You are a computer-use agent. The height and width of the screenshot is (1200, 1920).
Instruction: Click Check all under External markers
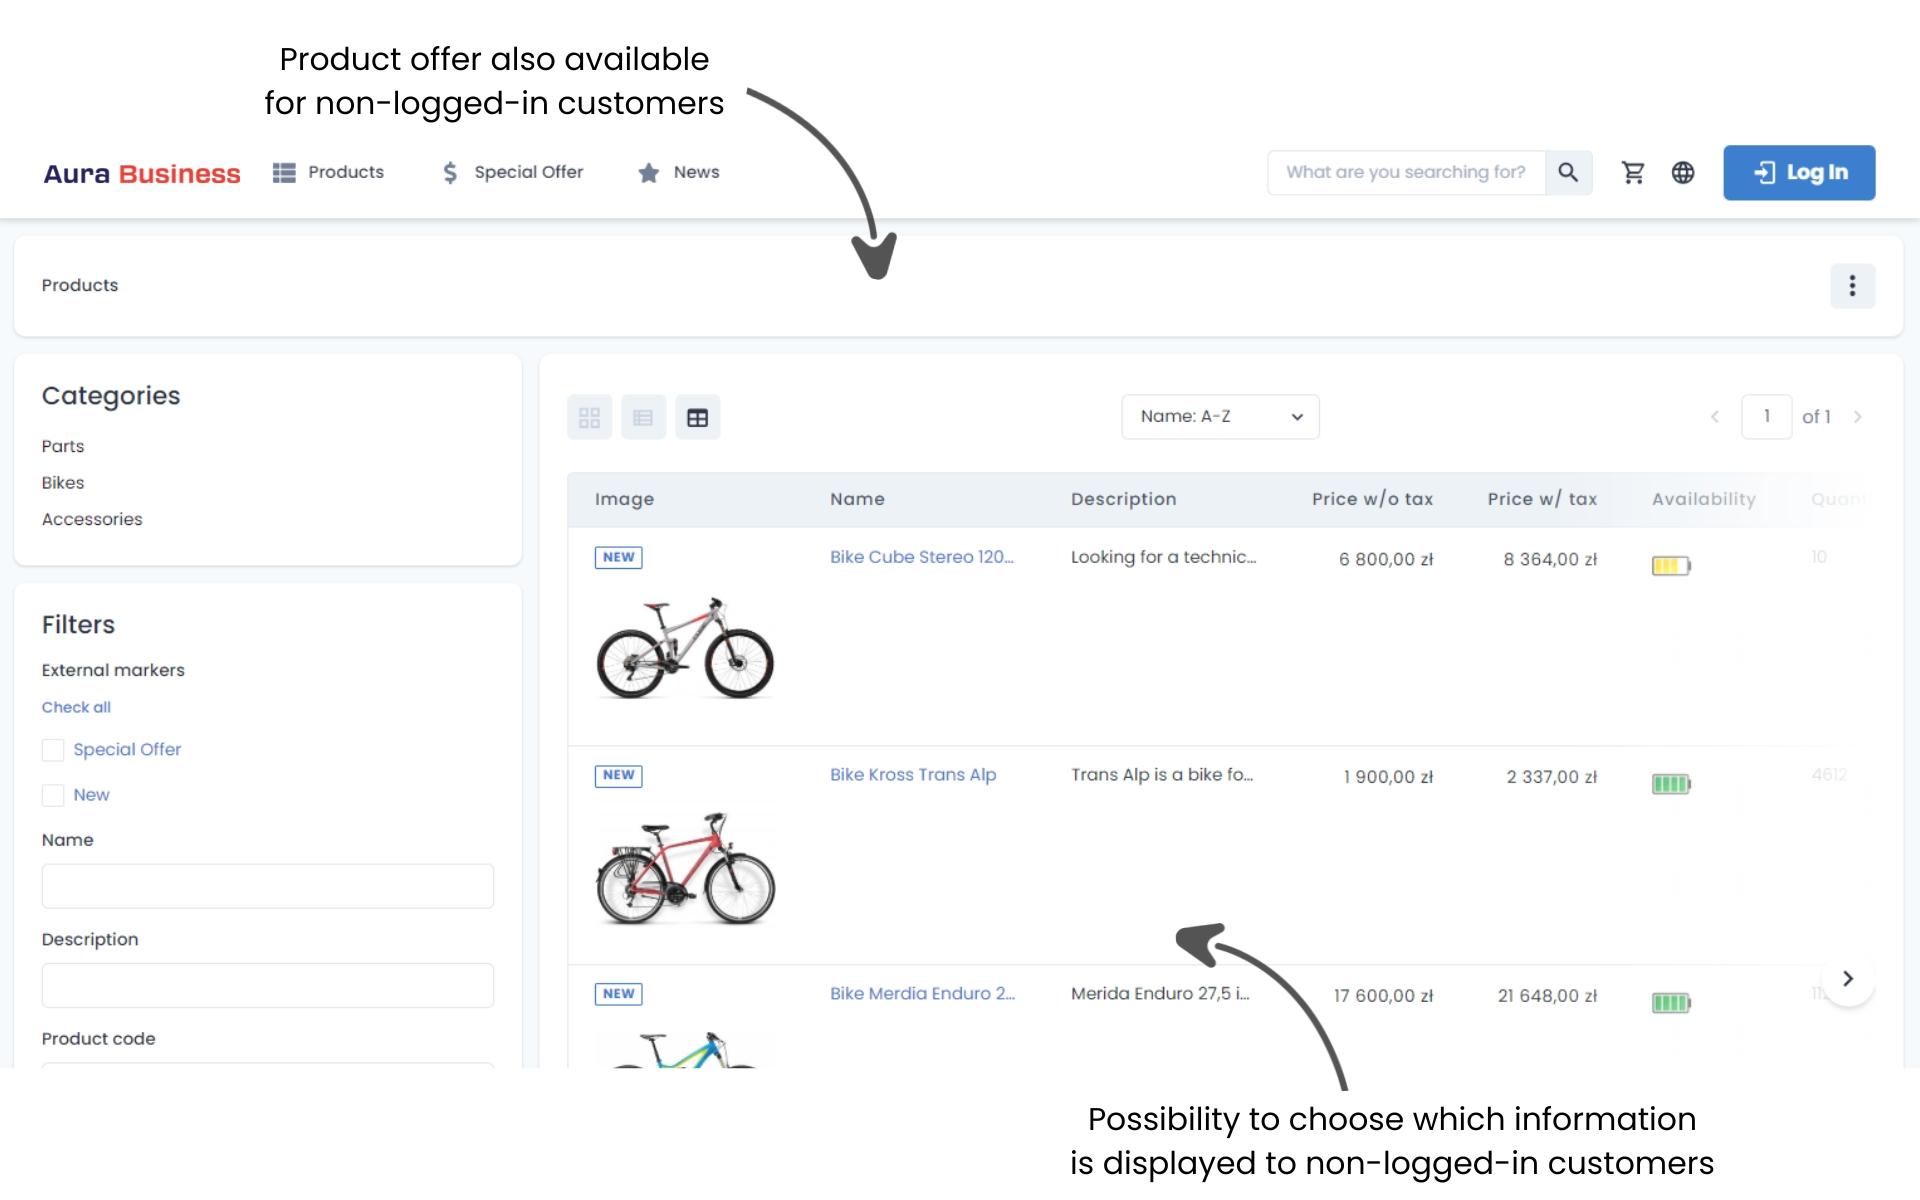76,707
